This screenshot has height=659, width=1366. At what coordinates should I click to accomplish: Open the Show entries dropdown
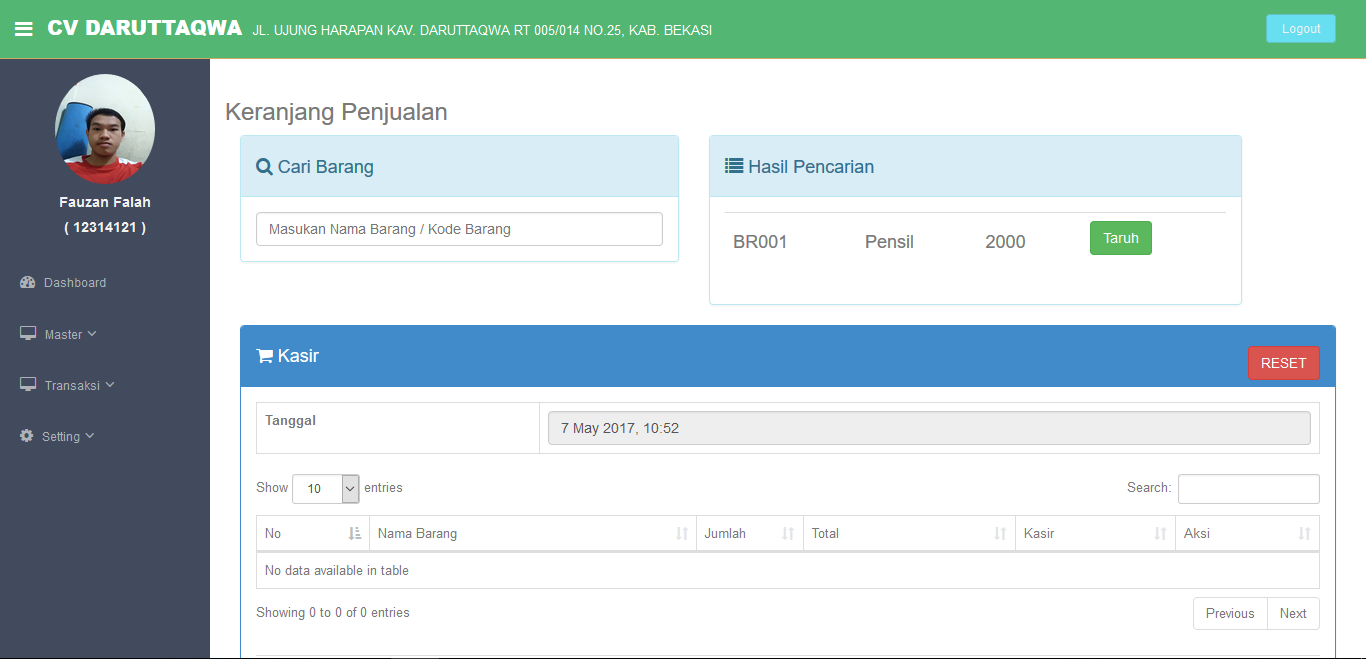[326, 489]
